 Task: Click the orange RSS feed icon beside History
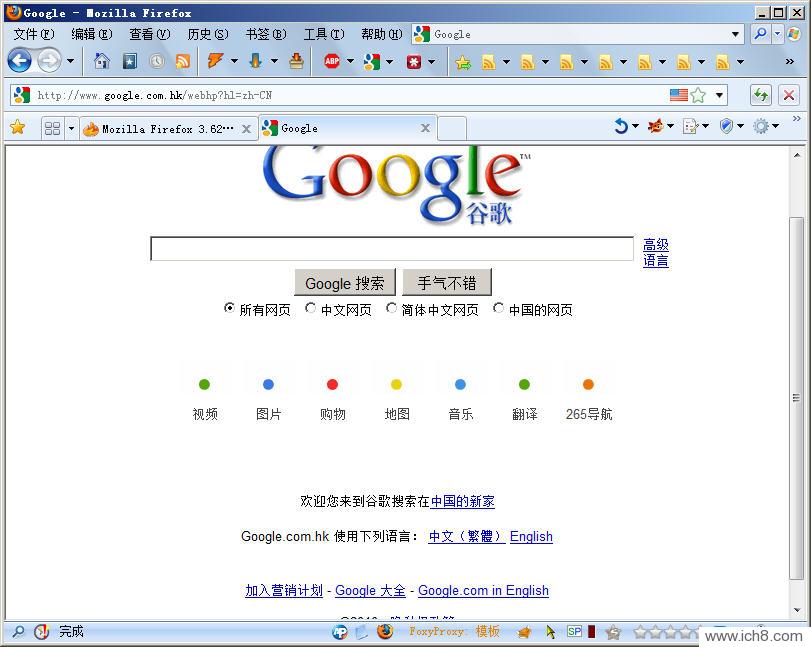click(183, 62)
